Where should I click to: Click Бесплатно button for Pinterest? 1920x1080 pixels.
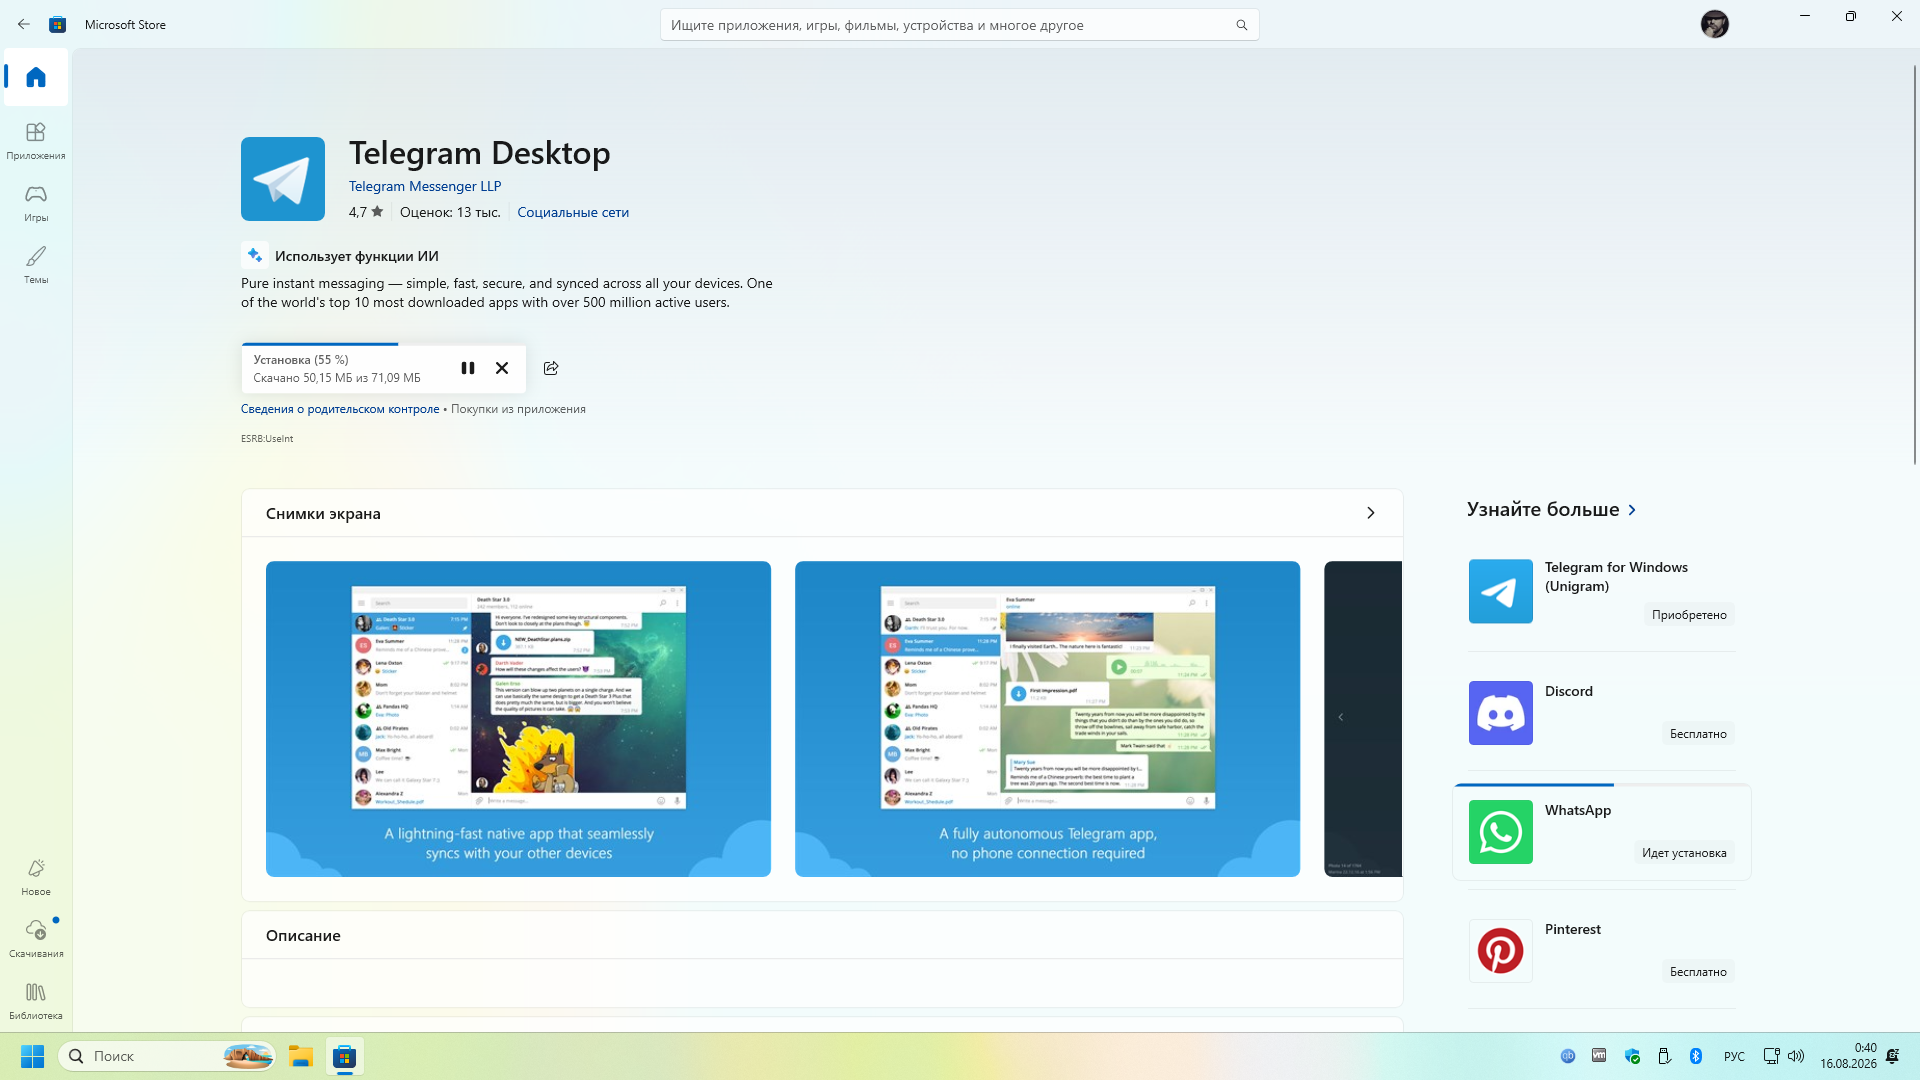point(1698,972)
